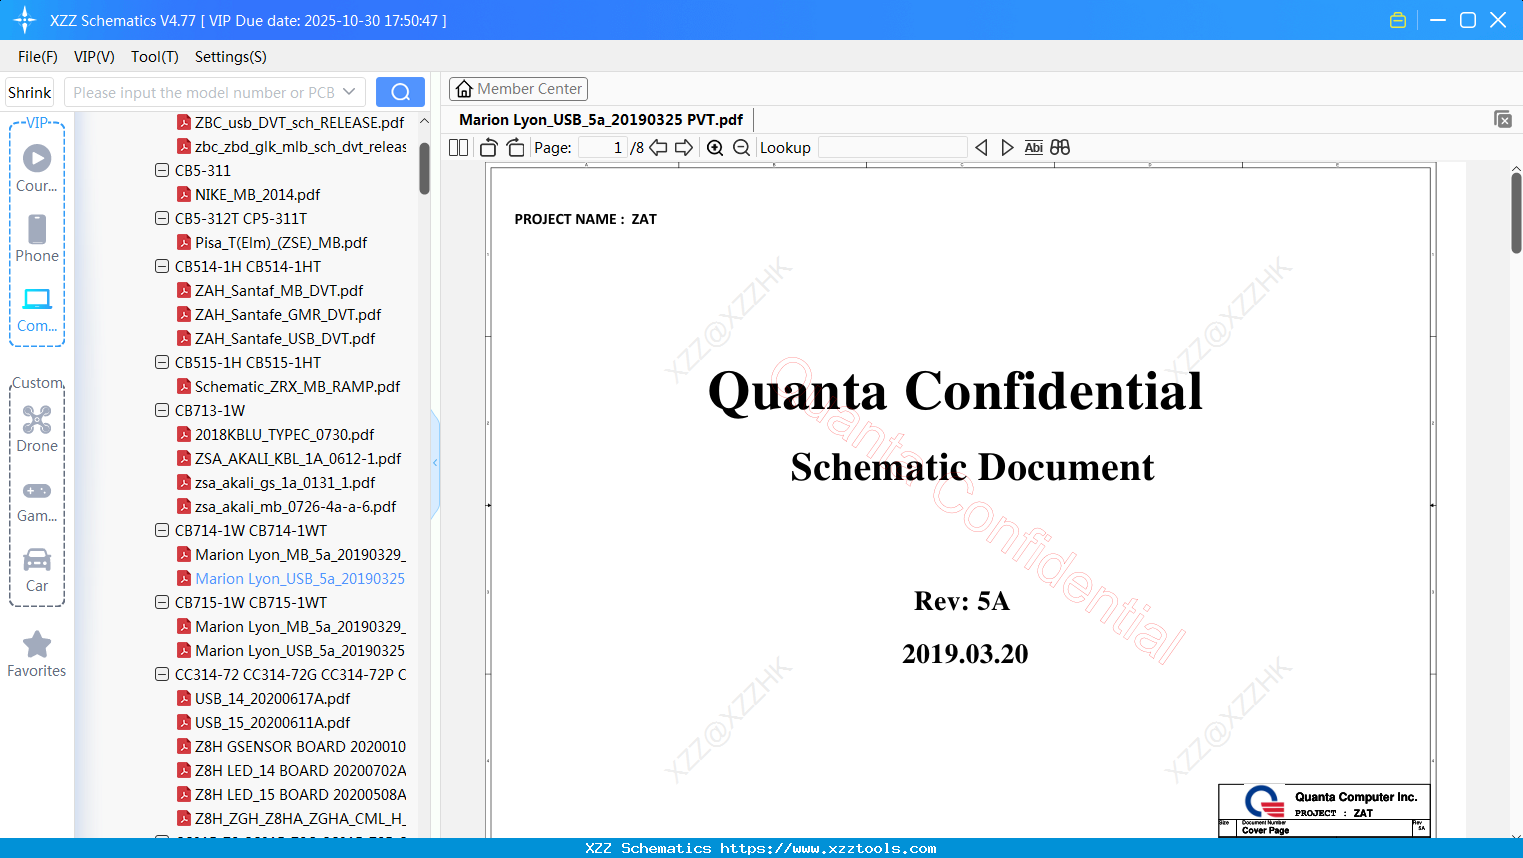The image size is (1523, 858).
Task: Click the file tree vertical scrollbar thumb
Action: pos(424,167)
